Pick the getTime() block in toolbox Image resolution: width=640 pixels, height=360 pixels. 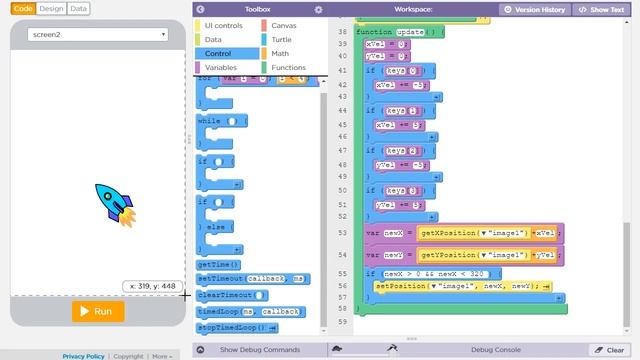(218, 265)
